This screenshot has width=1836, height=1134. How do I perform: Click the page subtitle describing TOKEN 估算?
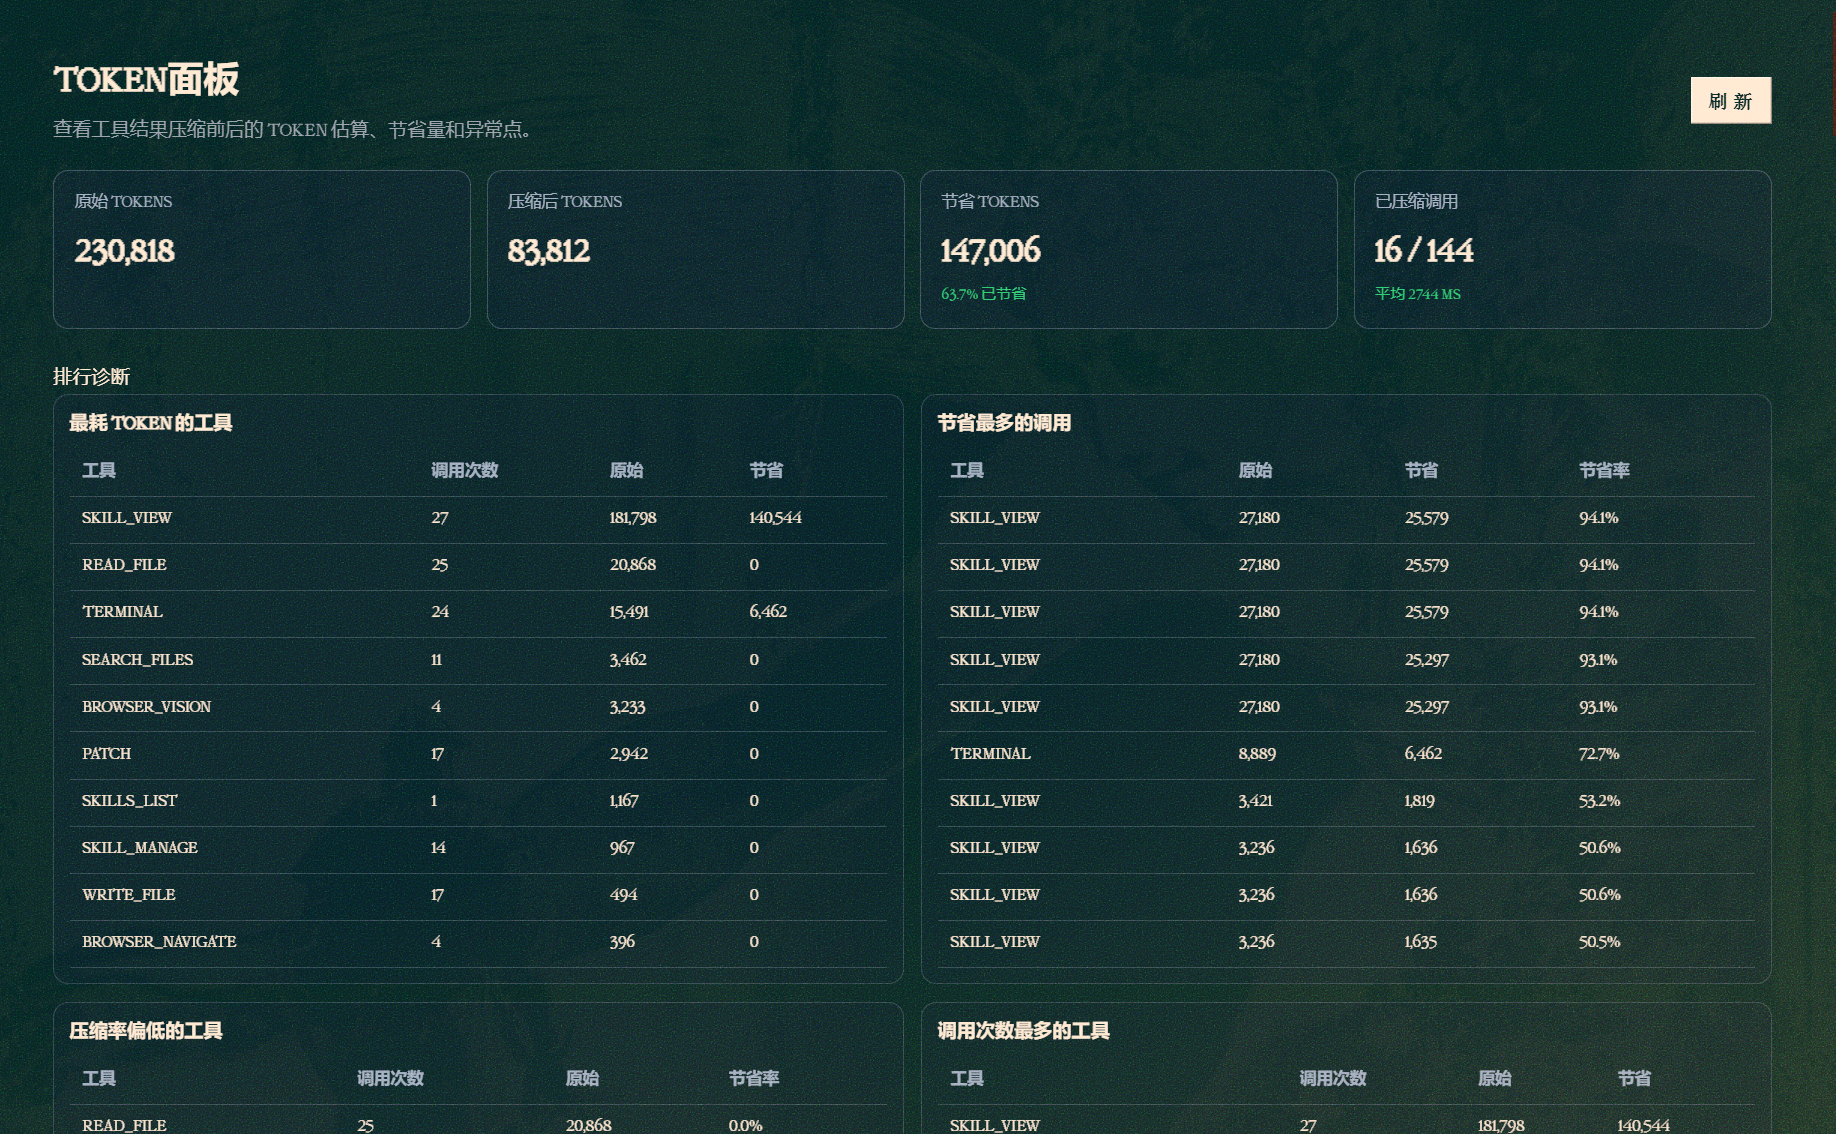coord(296,130)
